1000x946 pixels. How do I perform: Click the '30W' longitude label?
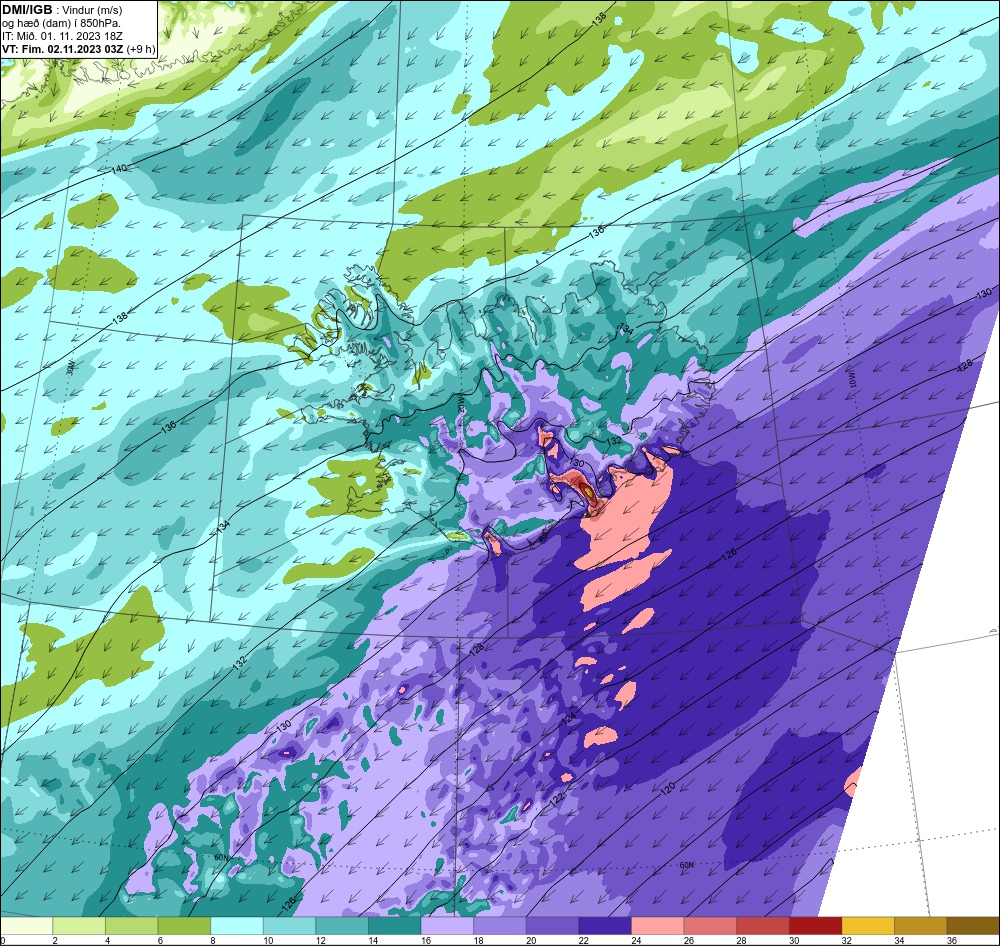click(x=71, y=366)
